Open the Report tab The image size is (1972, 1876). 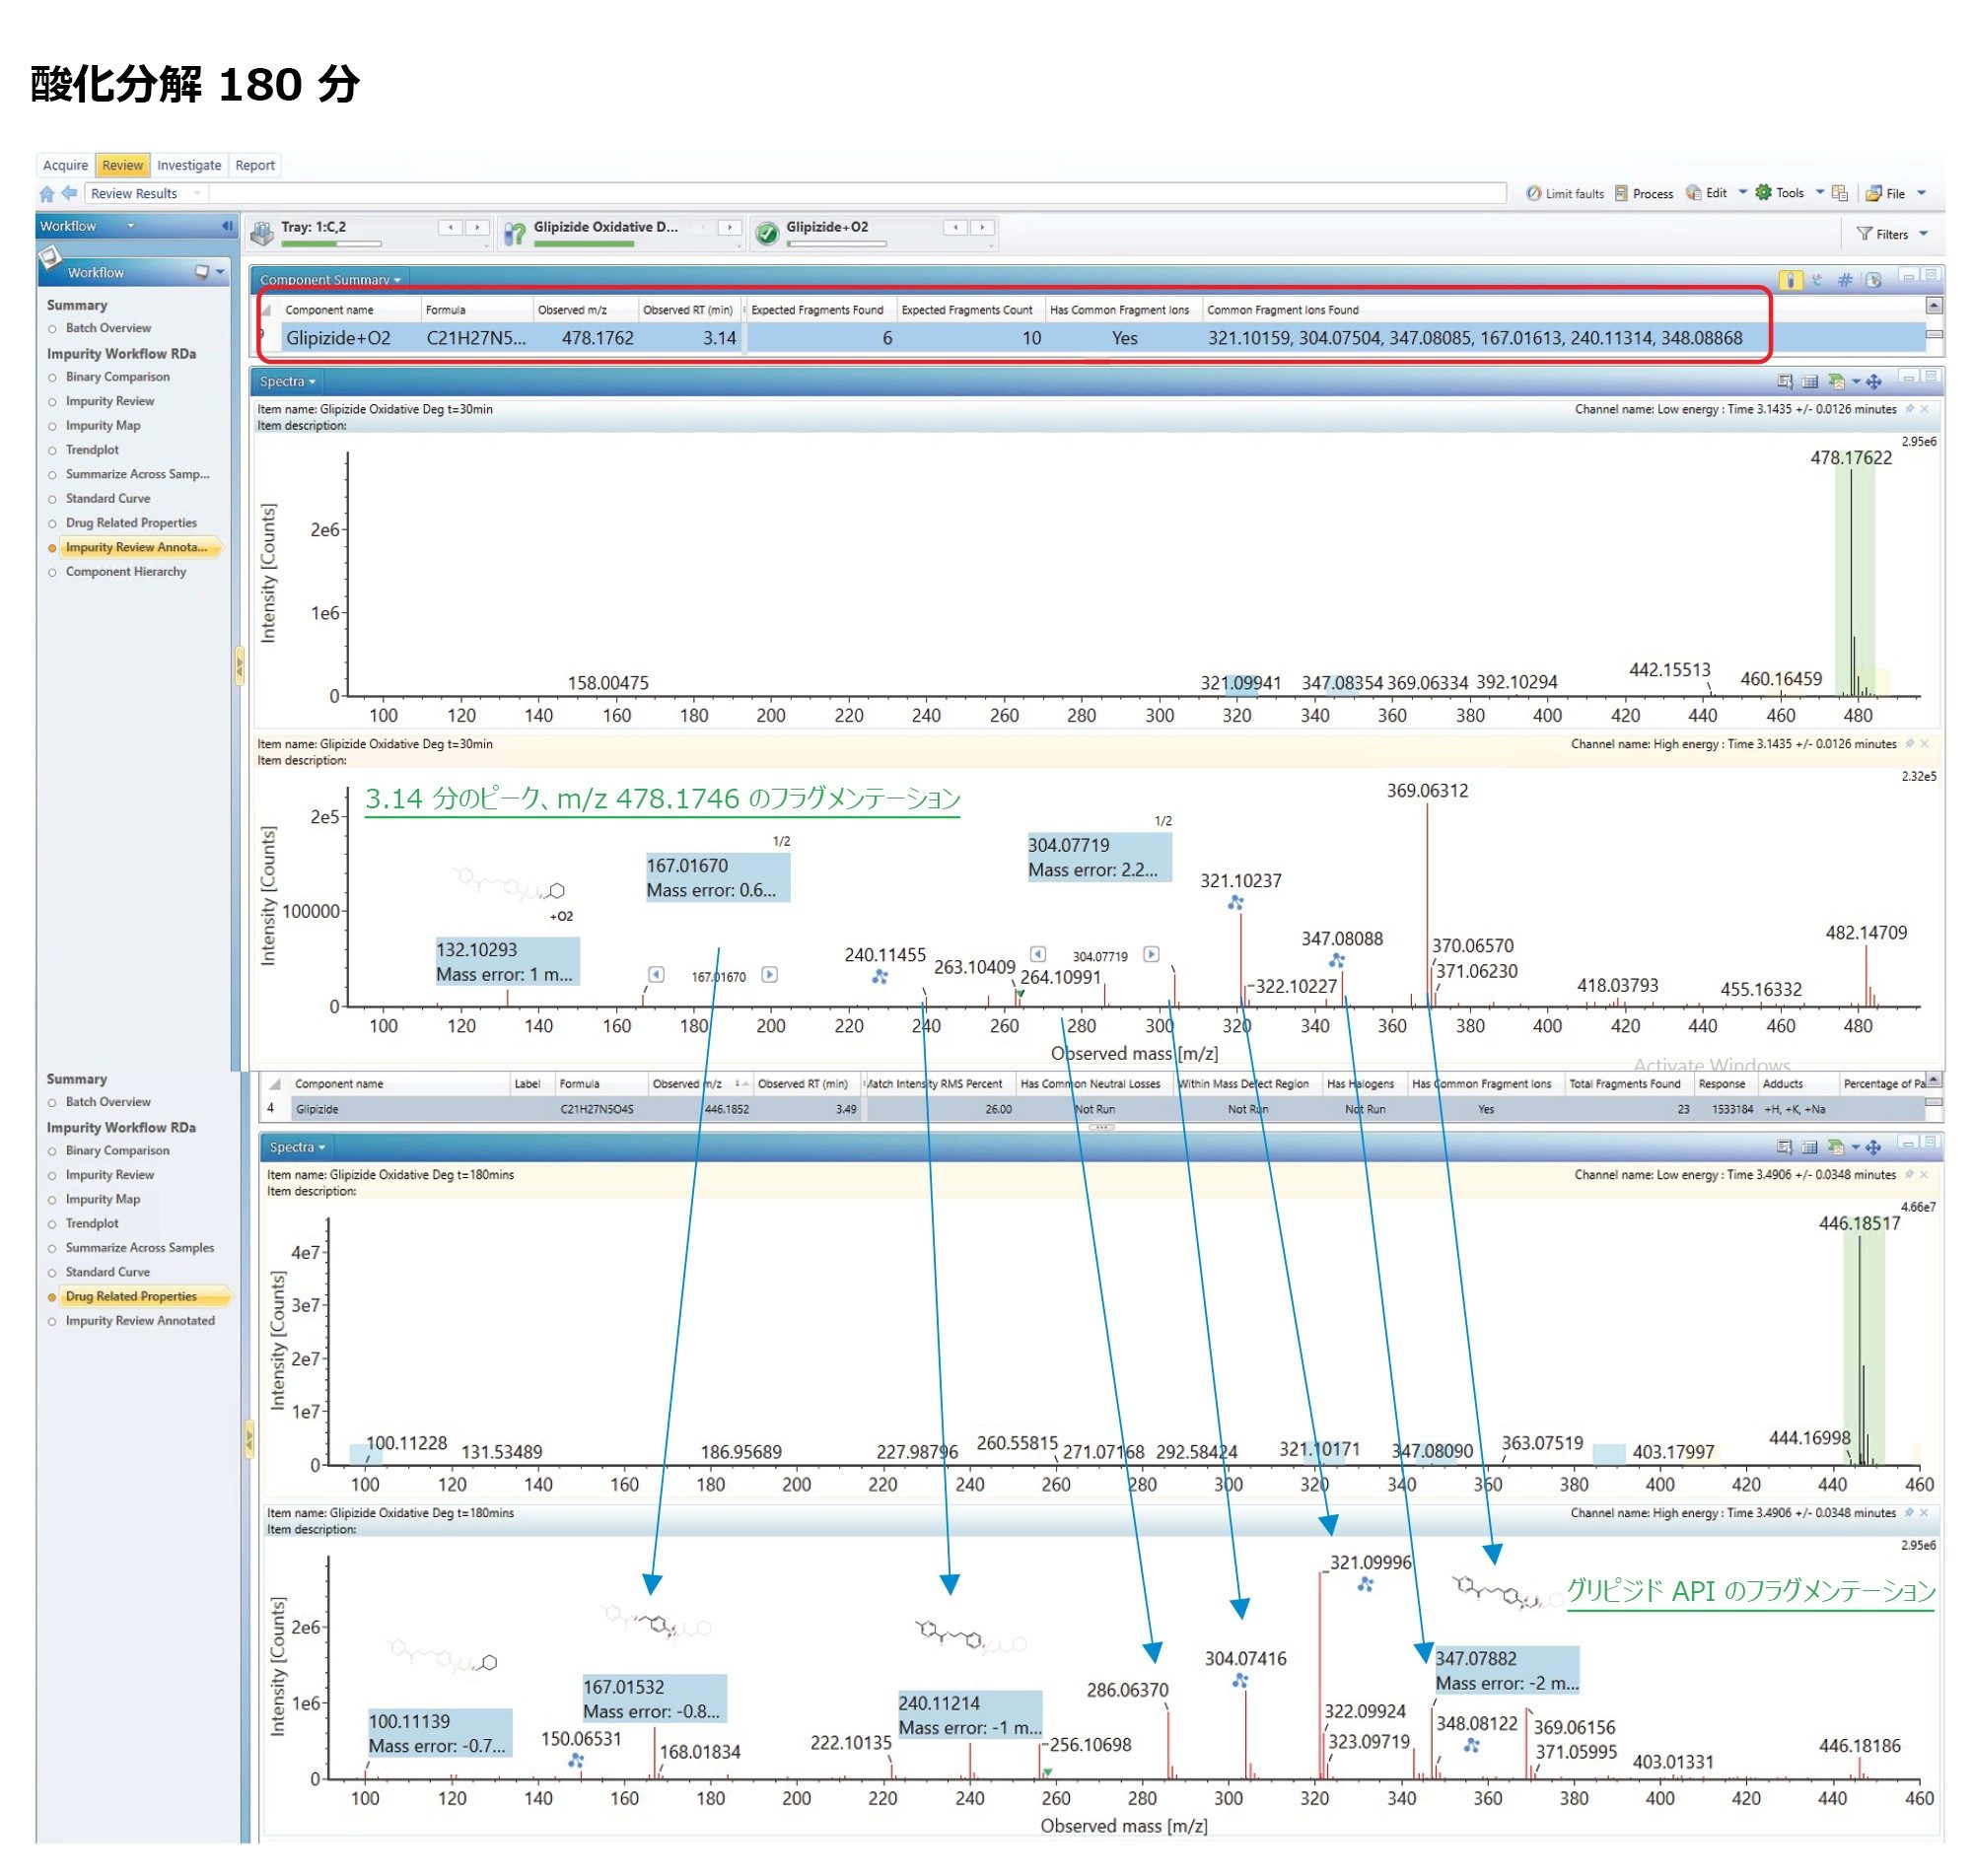click(x=254, y=165)
